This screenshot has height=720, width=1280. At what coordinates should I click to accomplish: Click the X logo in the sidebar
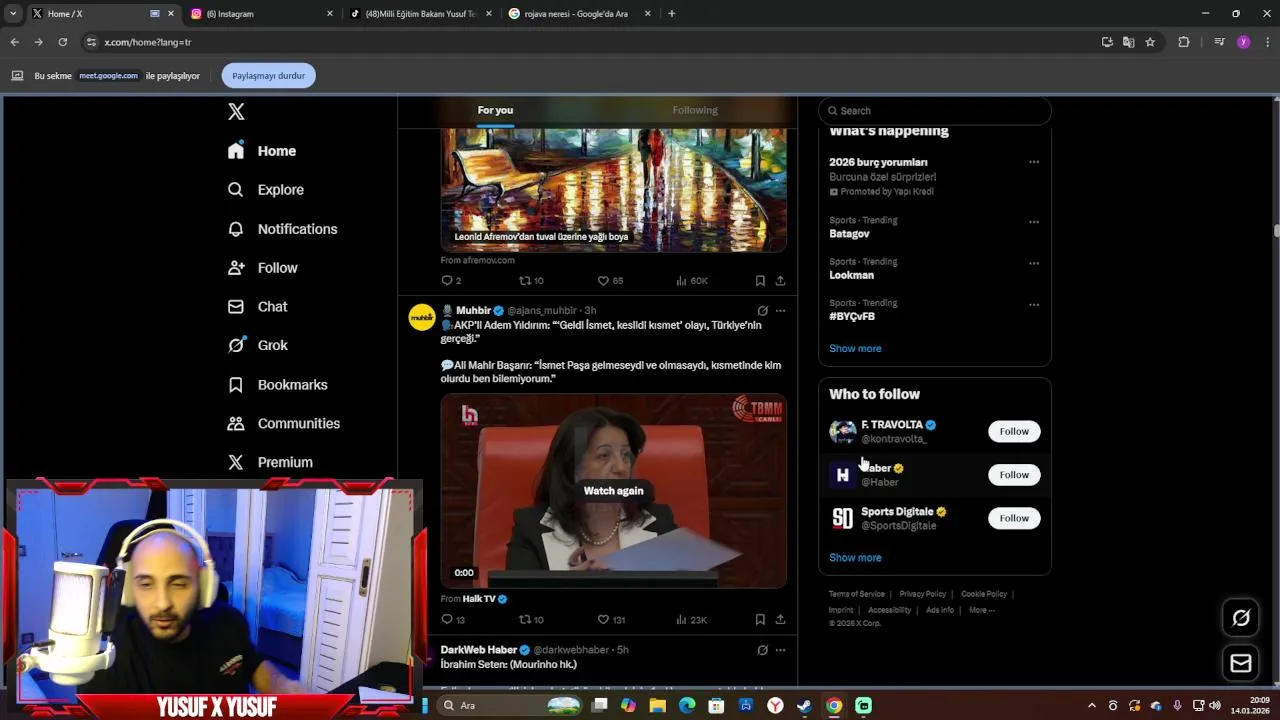click(x=236, y=112)
